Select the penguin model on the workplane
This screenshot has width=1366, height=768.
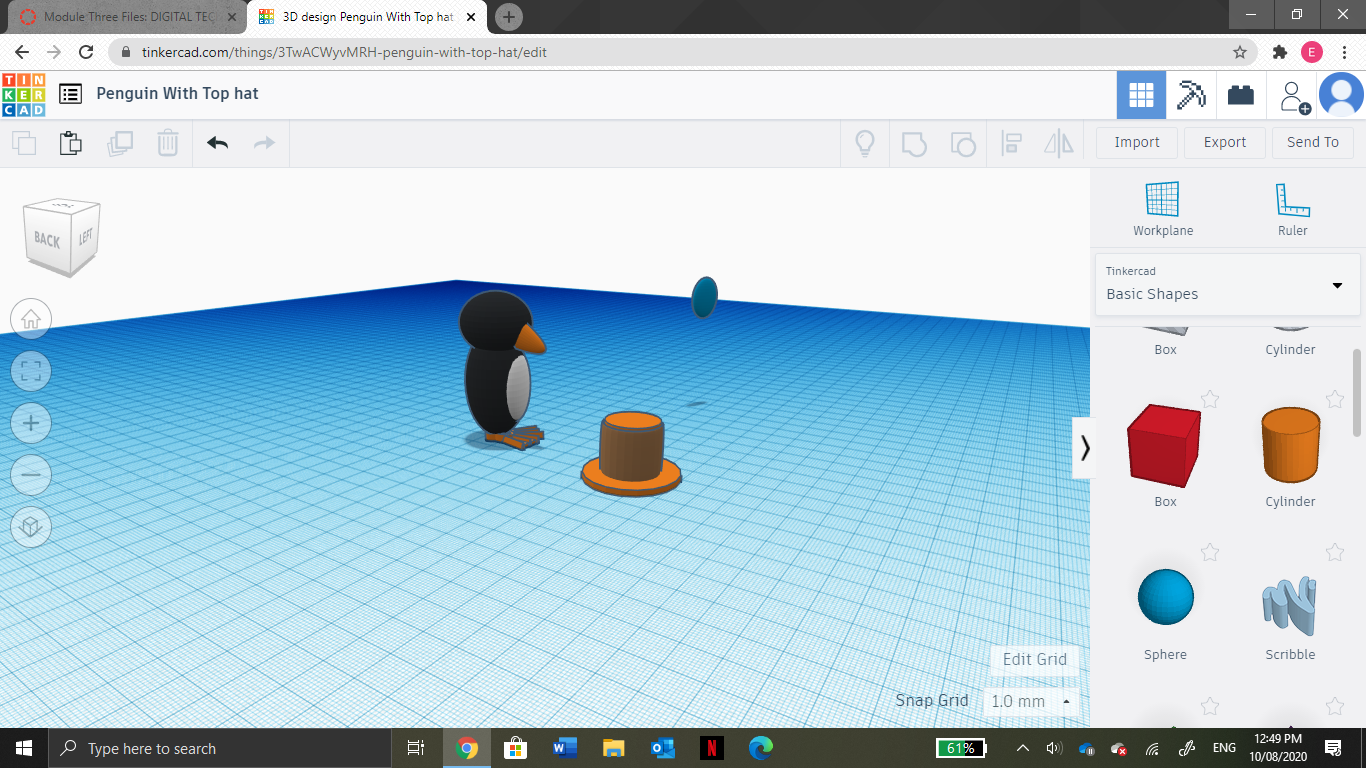[x=502, y=370]
